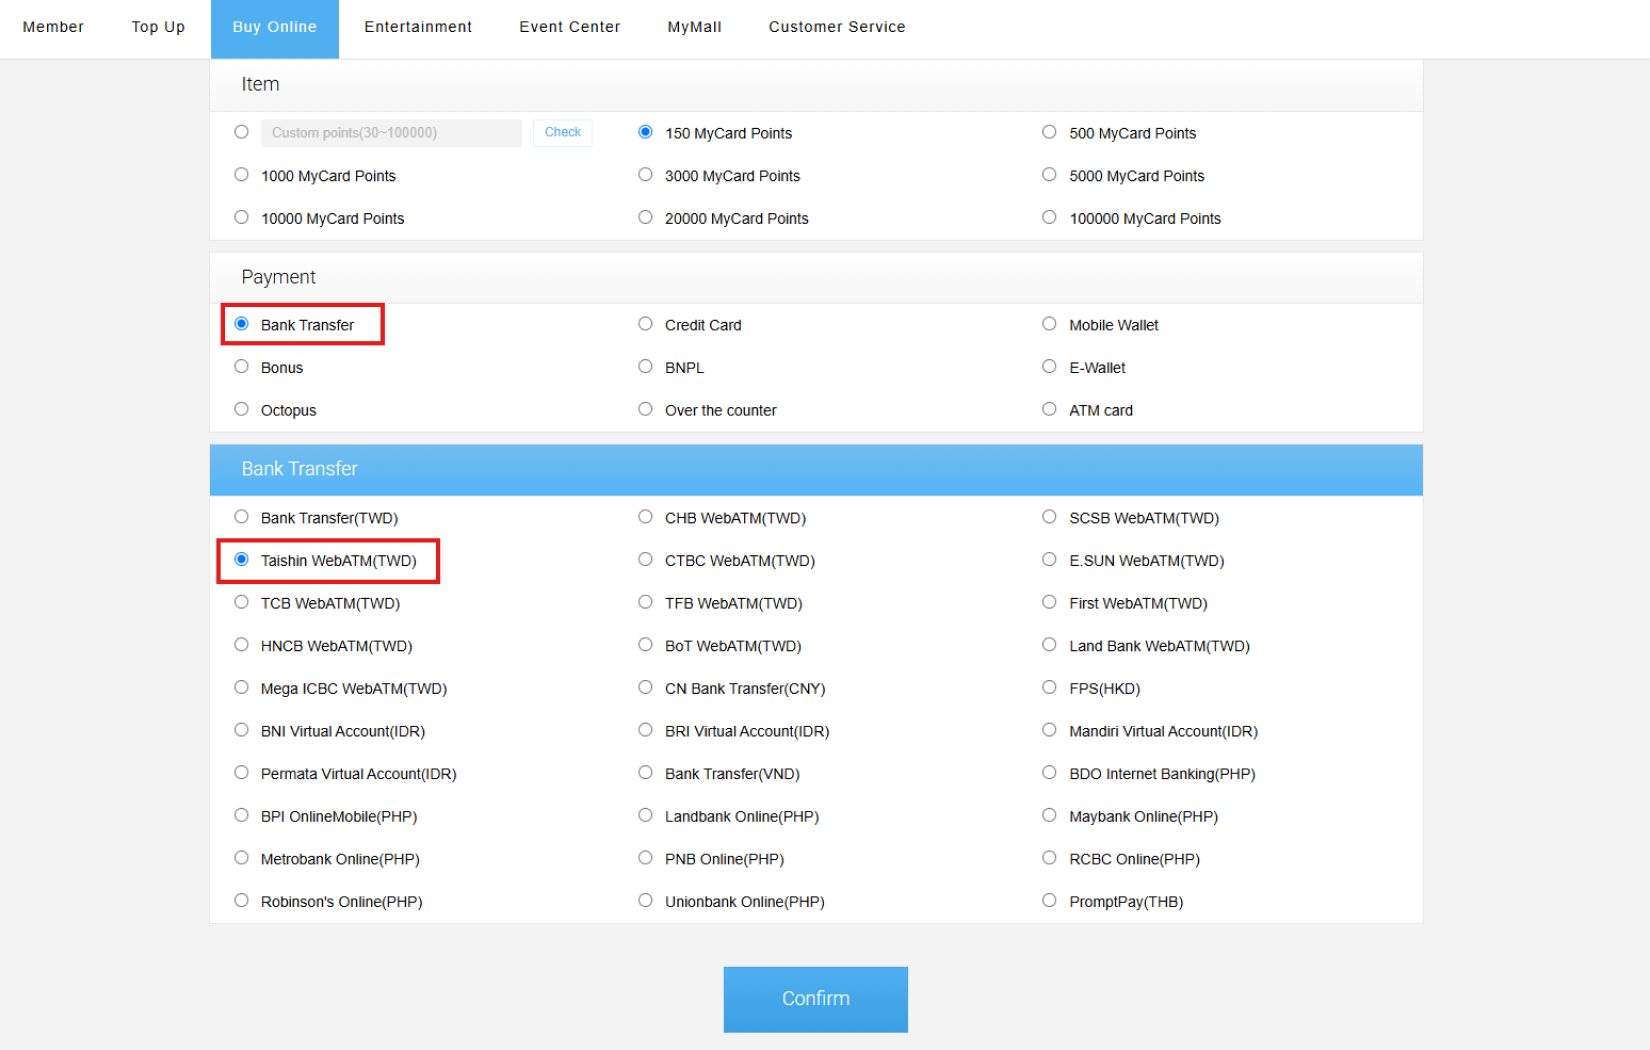
Task: Choose Bank Transfer(VND)
Action: [645, 773]
